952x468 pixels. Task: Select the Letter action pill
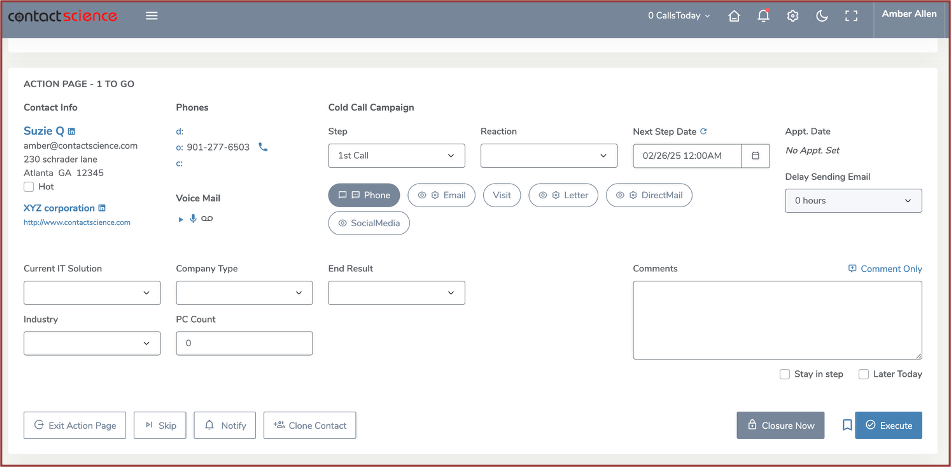click(563, 195)
